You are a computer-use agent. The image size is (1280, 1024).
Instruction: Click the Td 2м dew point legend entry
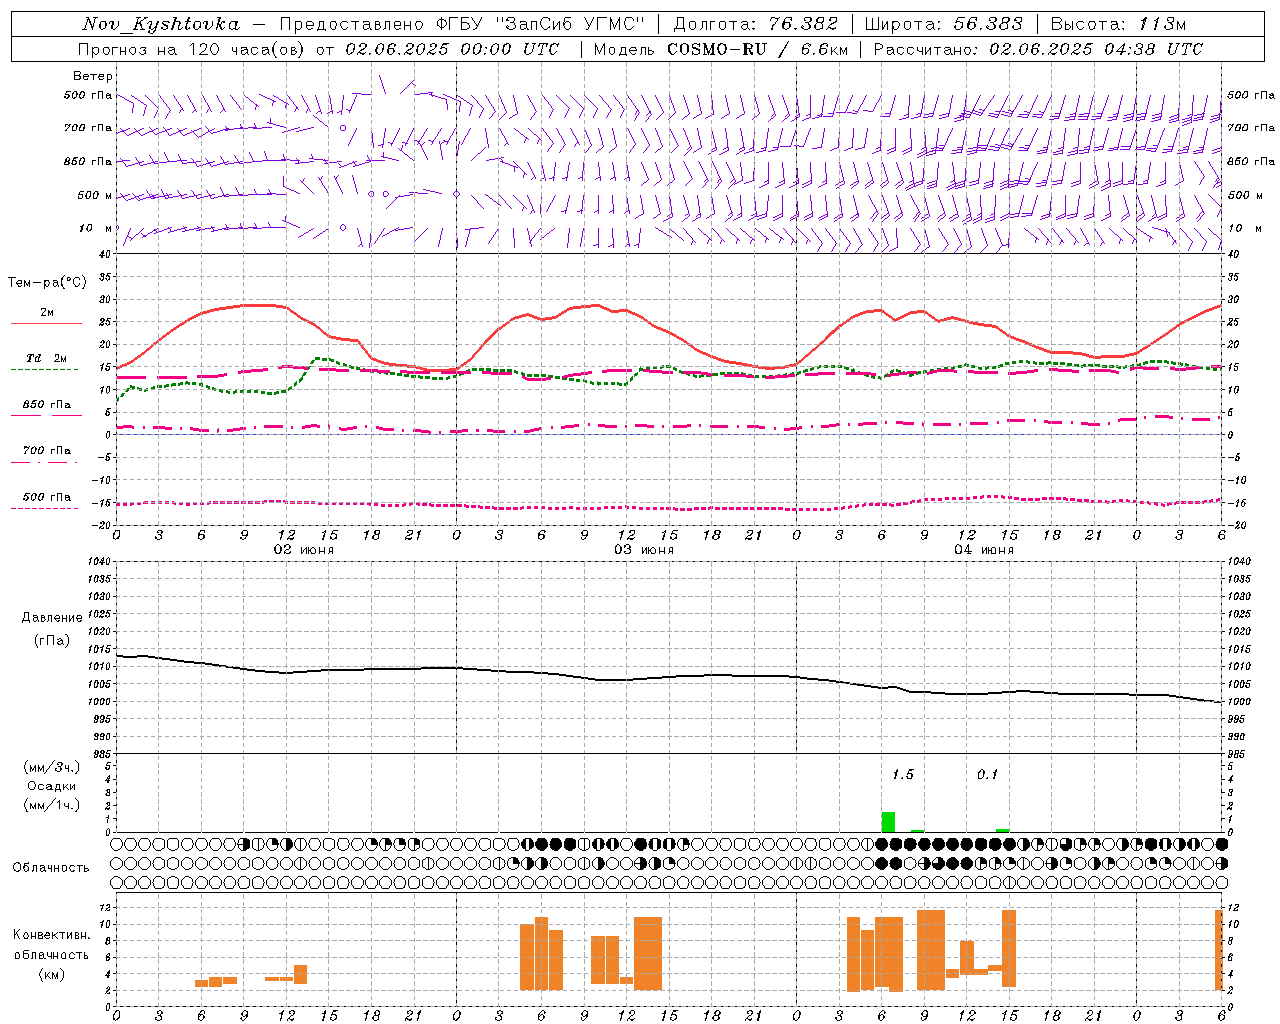[x=47, y=358]
